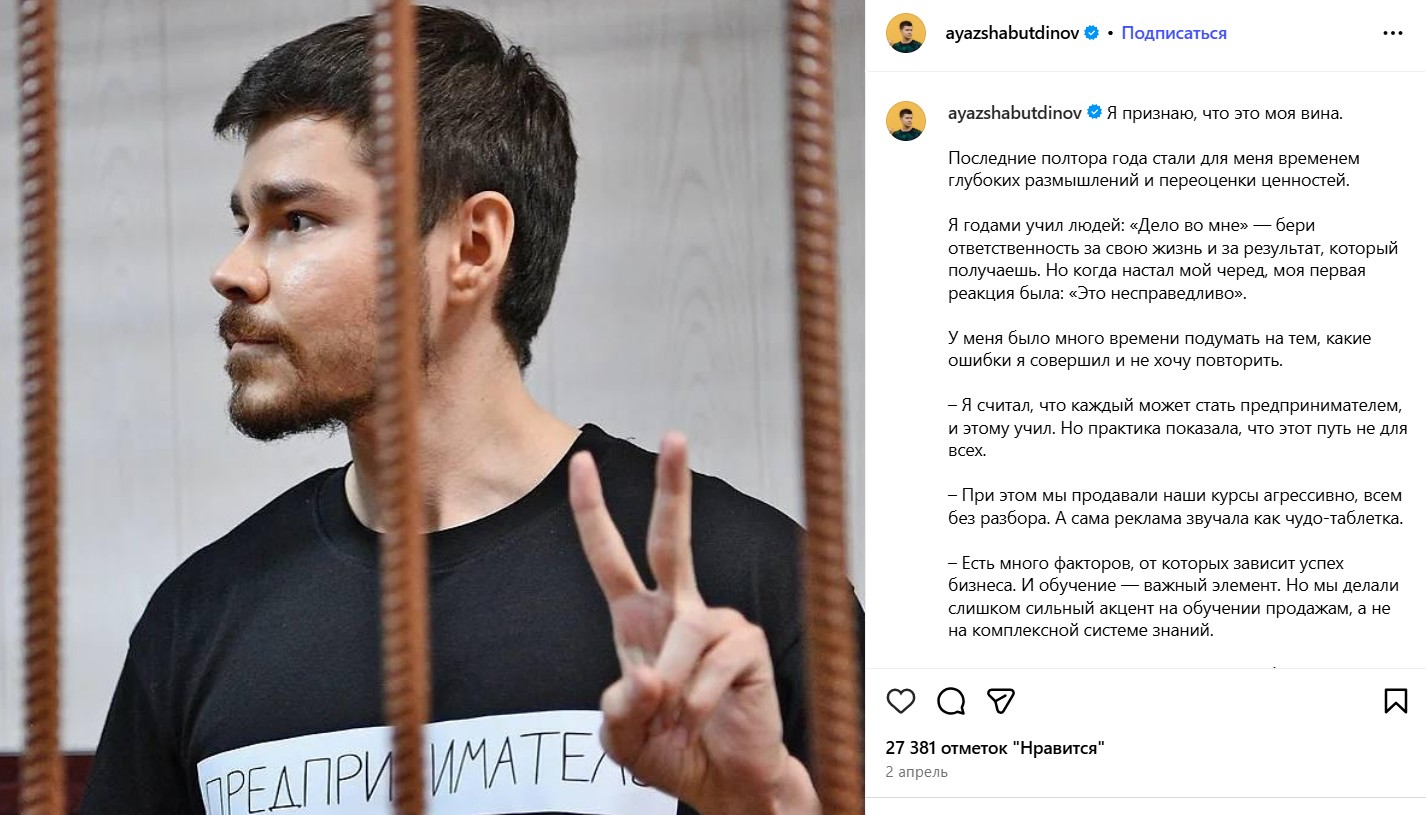The width and height of the screenshot is (1426, 815).
Task: Save post with the bookmark icon
Action: (x=1396, y=700)
